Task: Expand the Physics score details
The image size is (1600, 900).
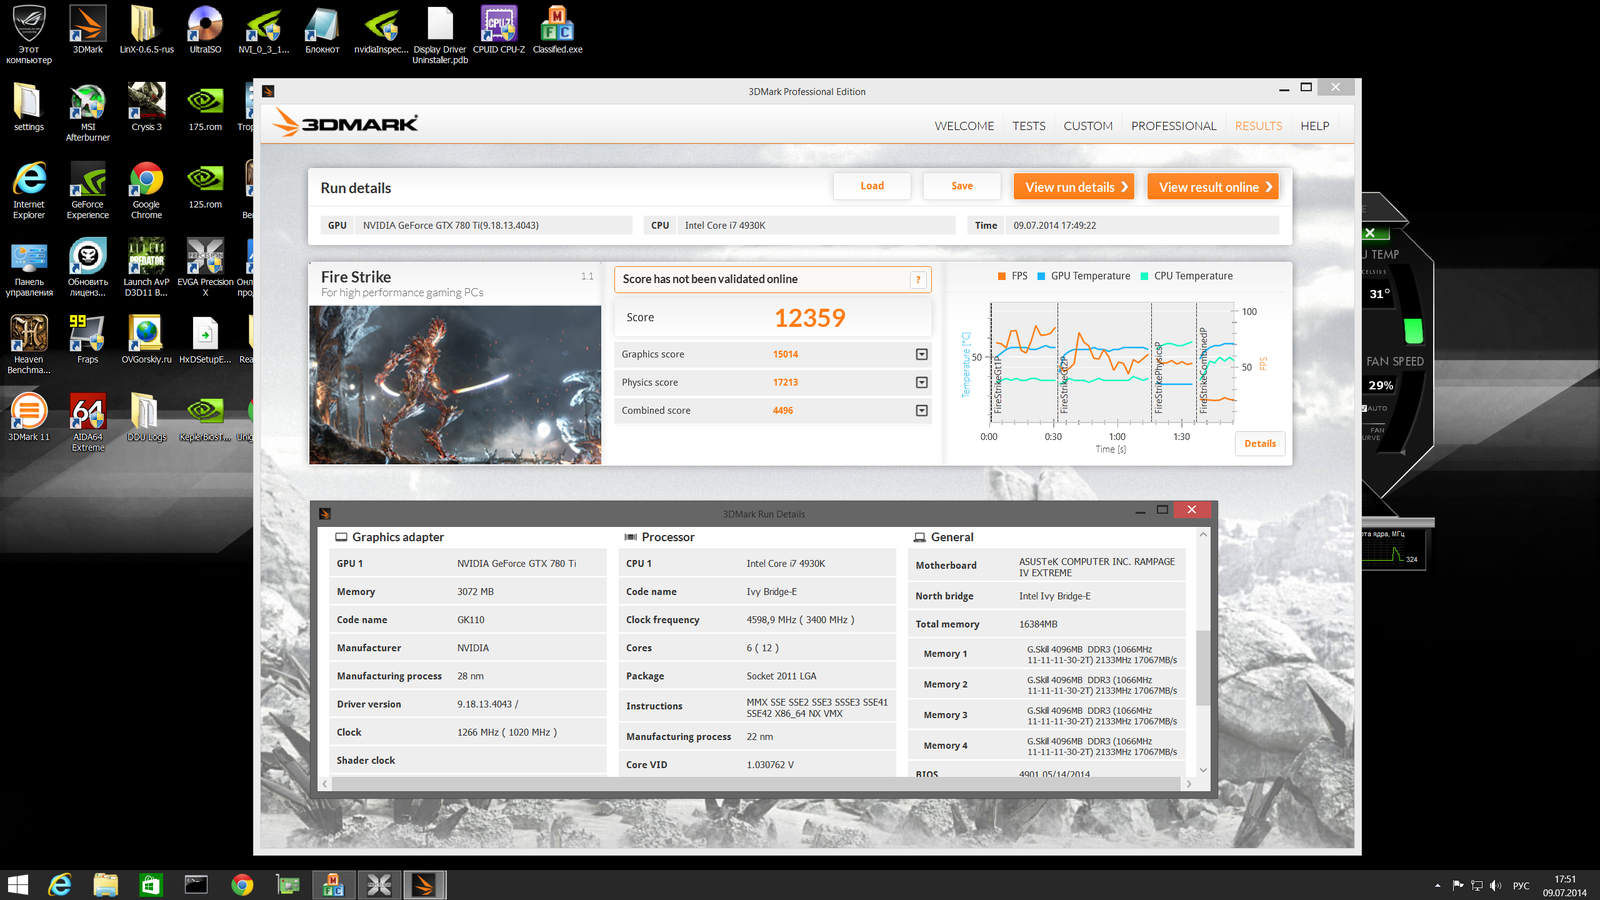Action: [x=922, y=382]
